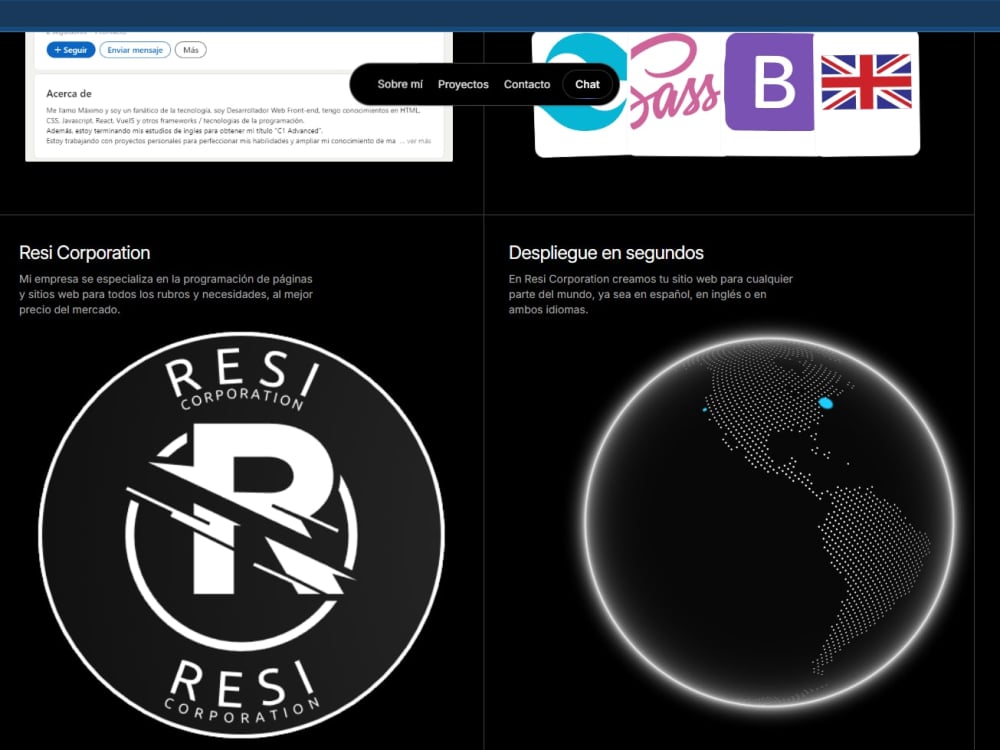Click the blue Seguir button
The width and height of the screenshot is (1000, 750).
pos(71,50)
